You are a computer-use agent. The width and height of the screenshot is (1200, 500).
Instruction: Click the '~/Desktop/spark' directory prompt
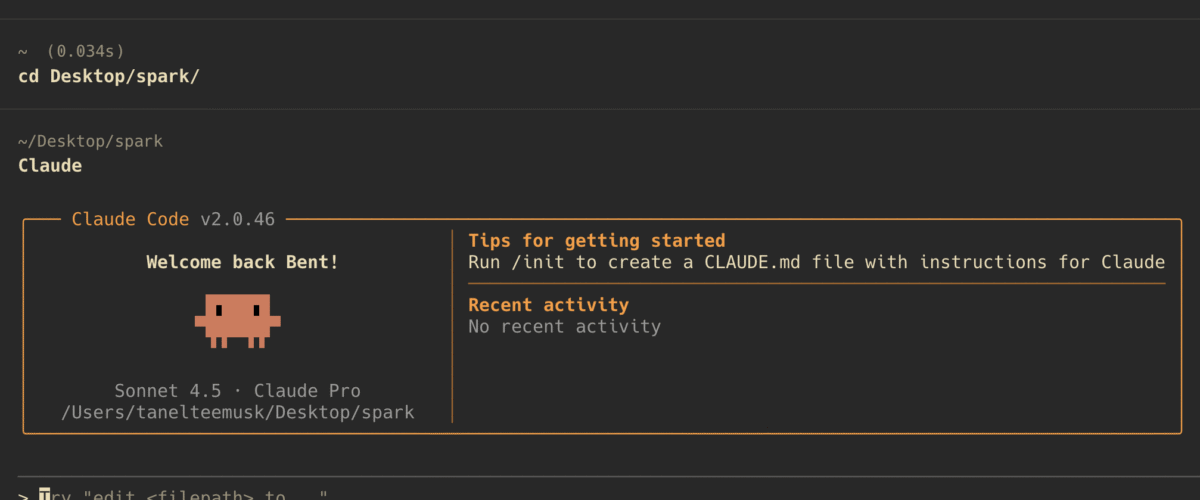(x=90, y=141)
